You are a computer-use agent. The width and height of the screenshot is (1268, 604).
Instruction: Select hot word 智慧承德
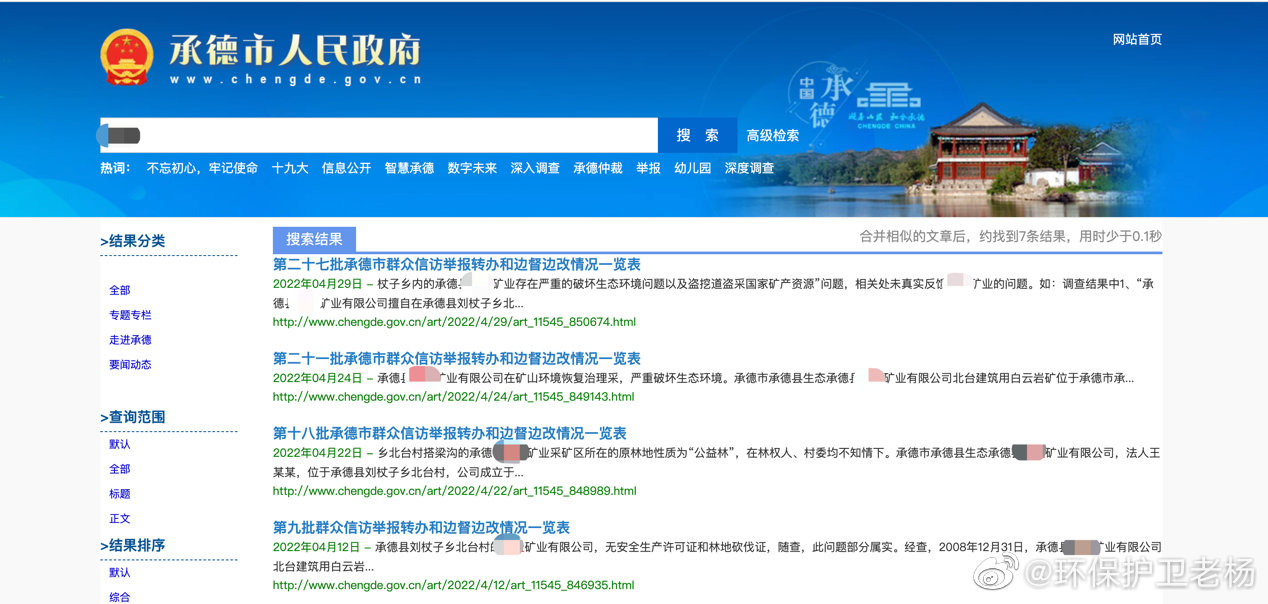(409, 168)
